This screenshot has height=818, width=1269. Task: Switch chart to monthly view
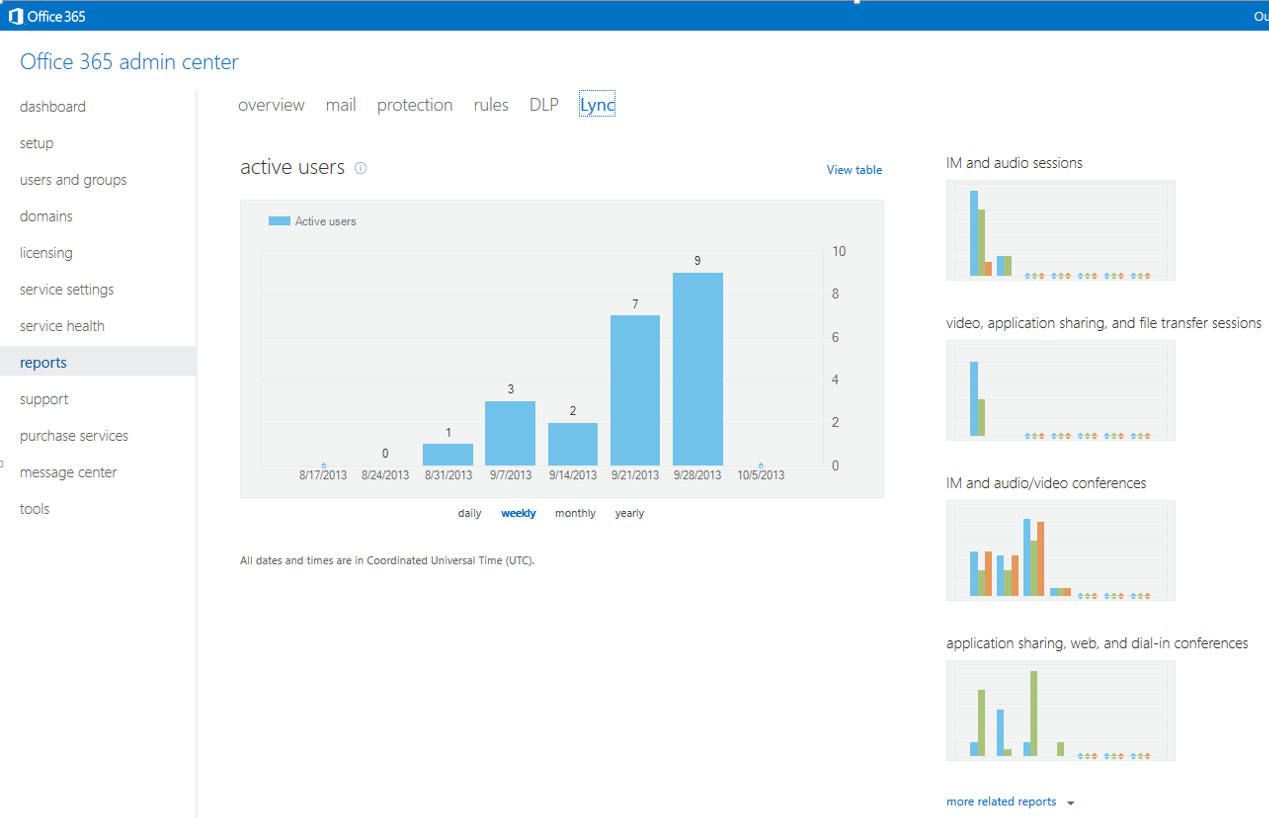click(x=575, y=513)
